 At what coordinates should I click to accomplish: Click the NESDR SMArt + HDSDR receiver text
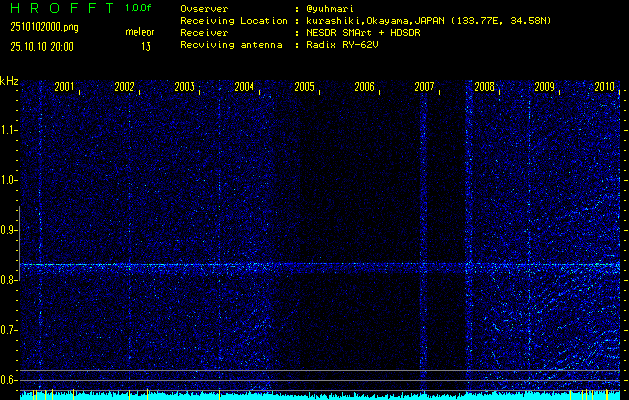(x=363, y=33)
